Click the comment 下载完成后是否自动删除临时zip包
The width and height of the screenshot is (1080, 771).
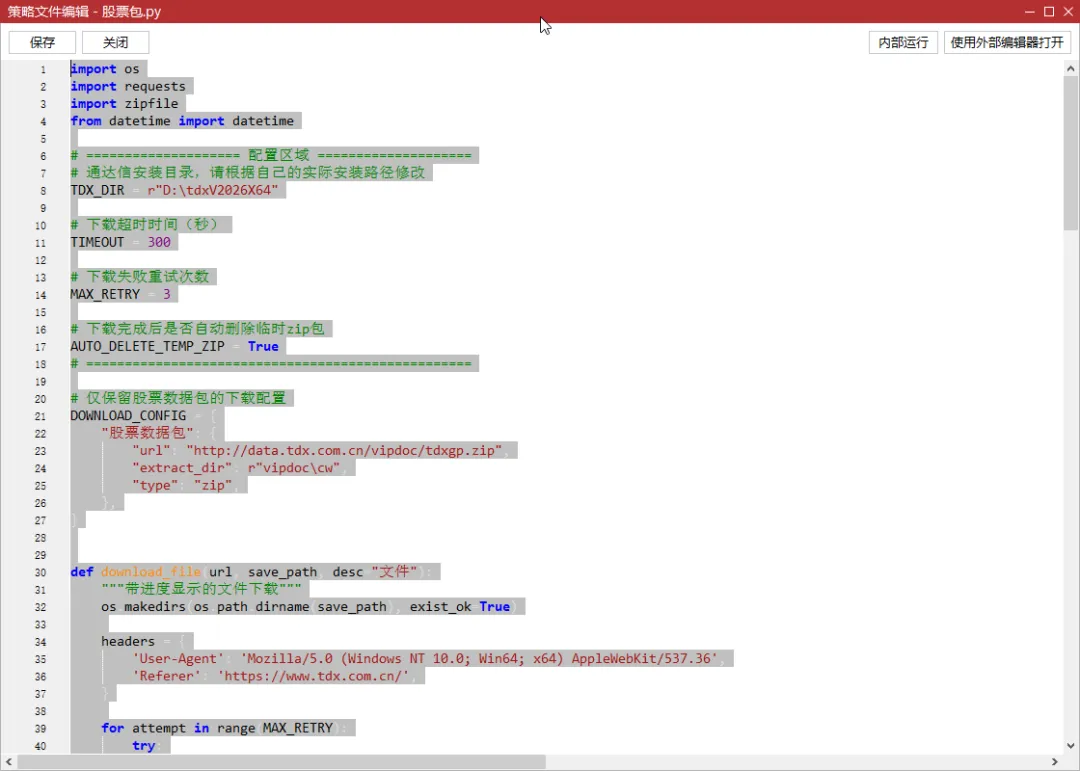[198, 329]
